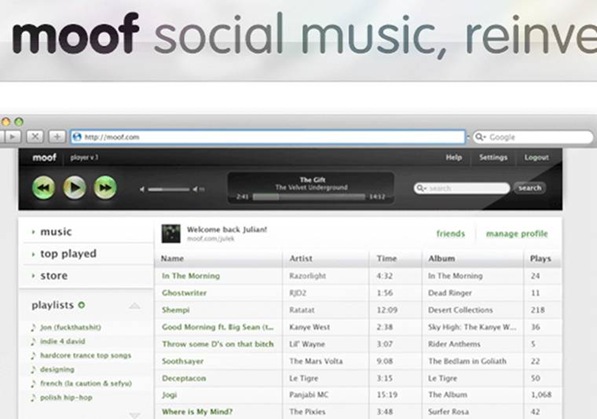This screenshot has width=597, height=419.
Task: Click album Surfer Rosa cell
Action: [448, 412]
